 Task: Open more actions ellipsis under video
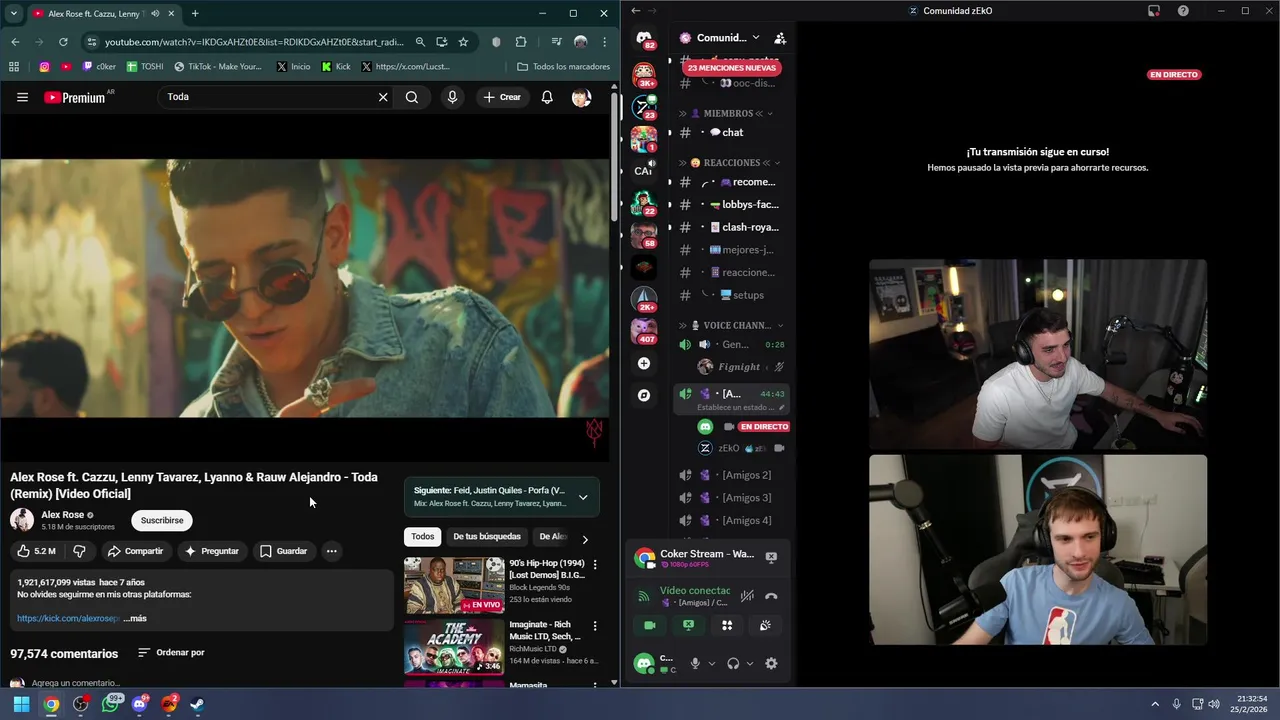click(x=331, y=551)
